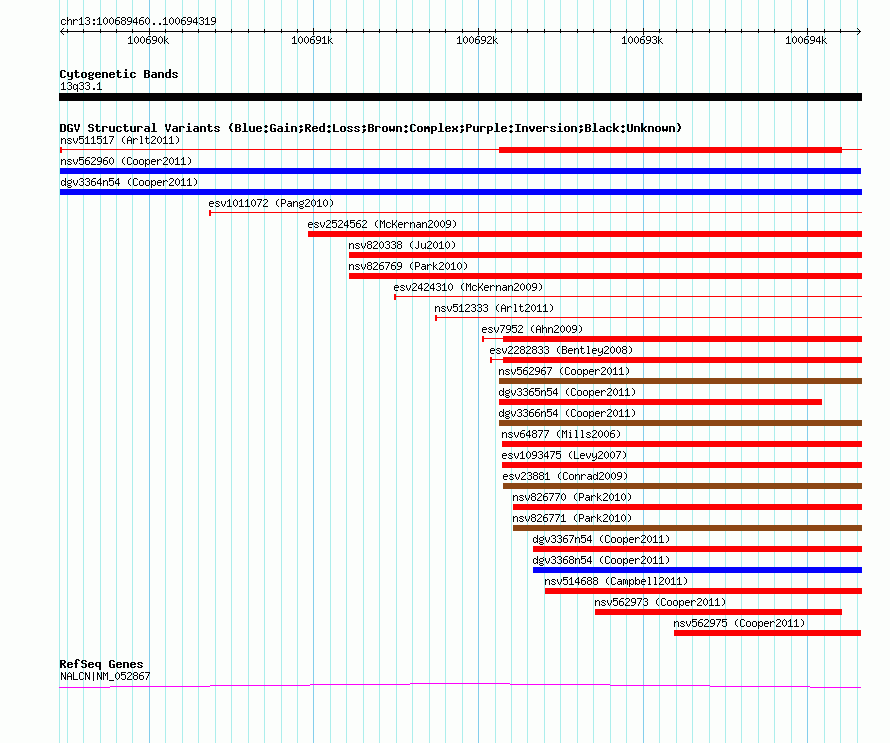Click esv23881 (Conrad2009) label
The image size is (890, 743).
point(565,476)
